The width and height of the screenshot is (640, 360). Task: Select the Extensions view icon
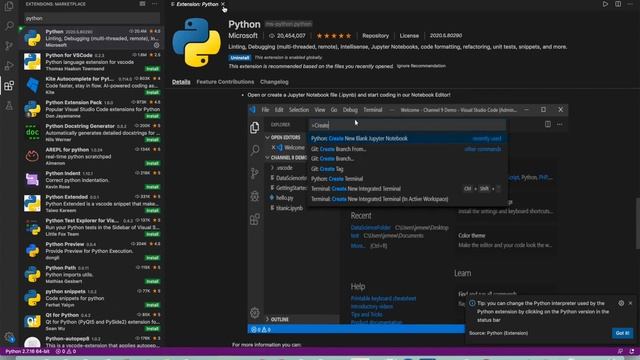9,85
